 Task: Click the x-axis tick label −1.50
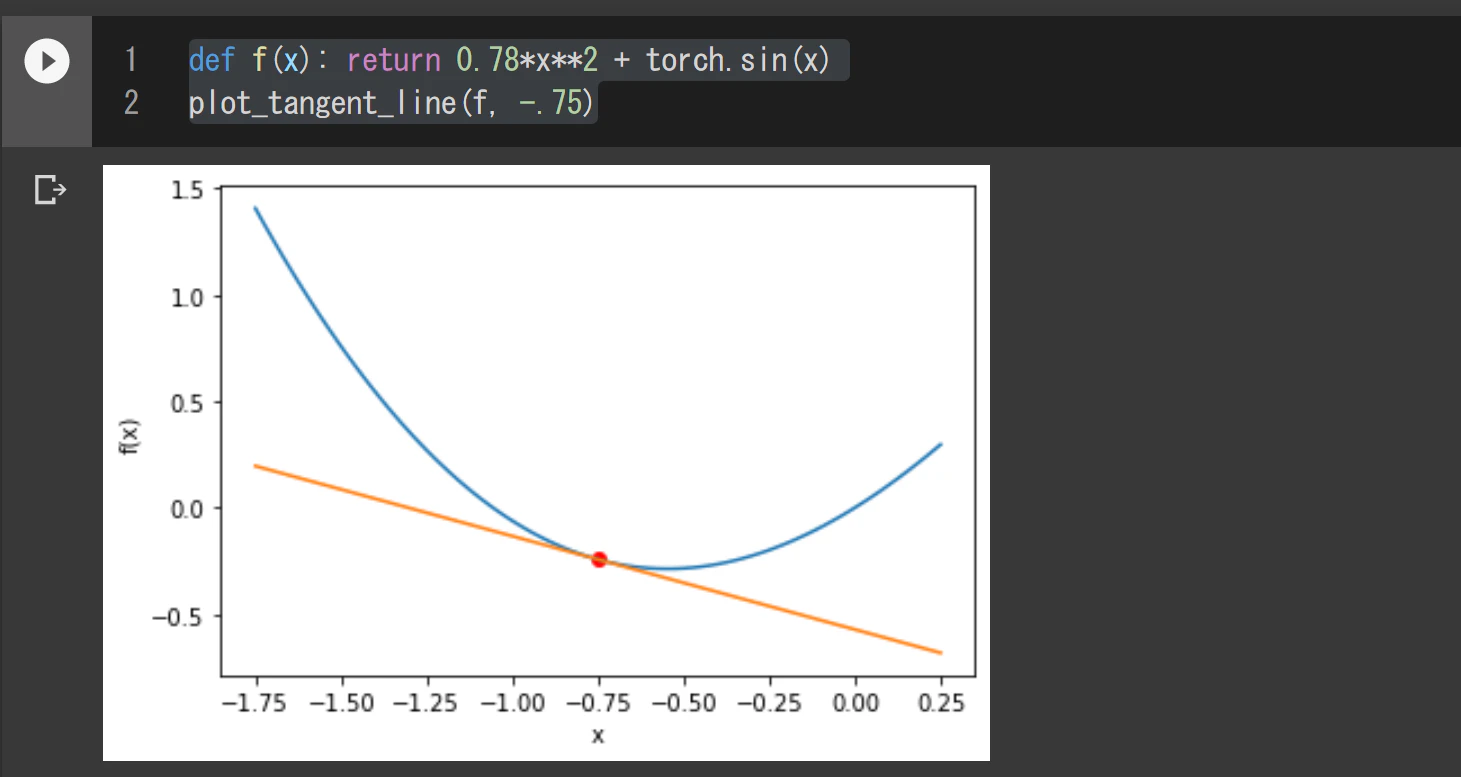341,703
